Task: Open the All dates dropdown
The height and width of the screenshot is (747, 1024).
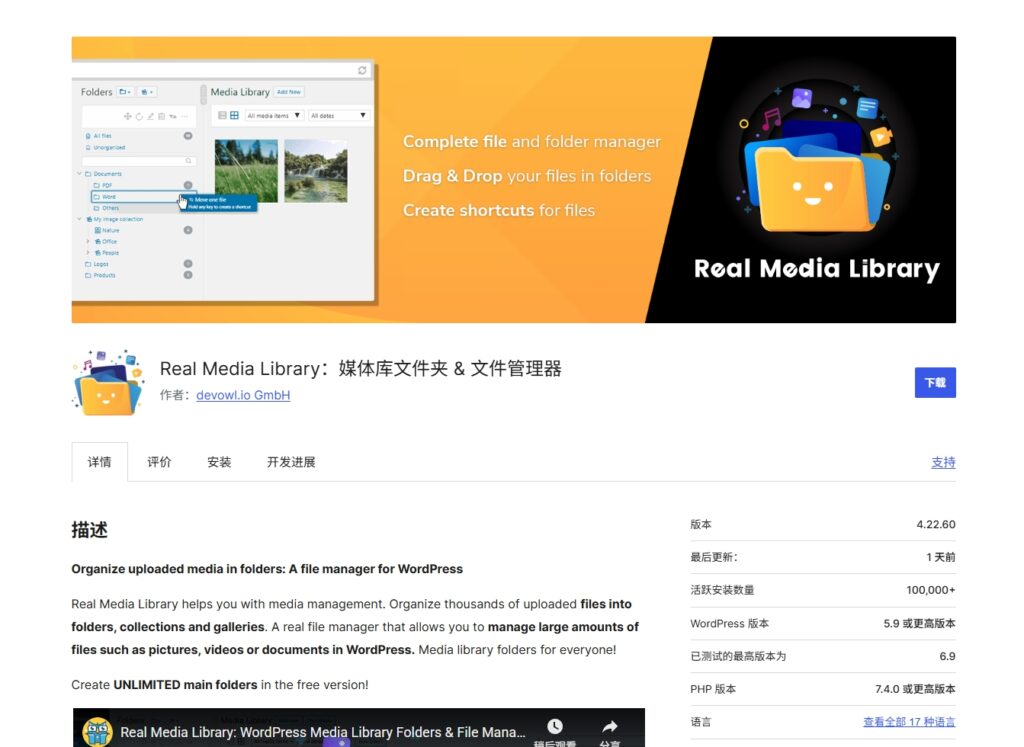Action: 338,116
